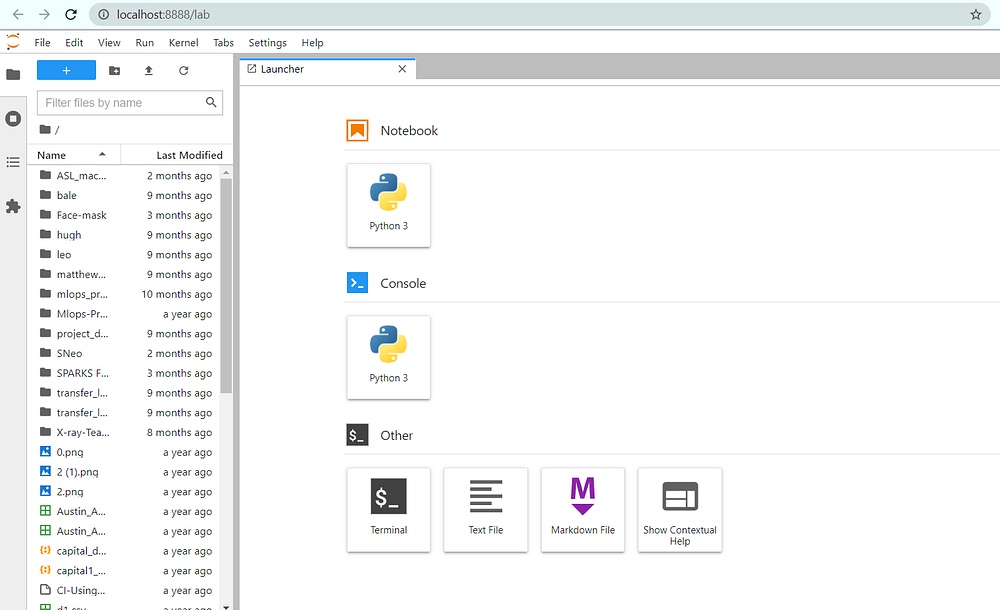Viewport: 1000px width, 610px height.
Task: Refresh the file list with reload icon
Action: coord(184,70)
